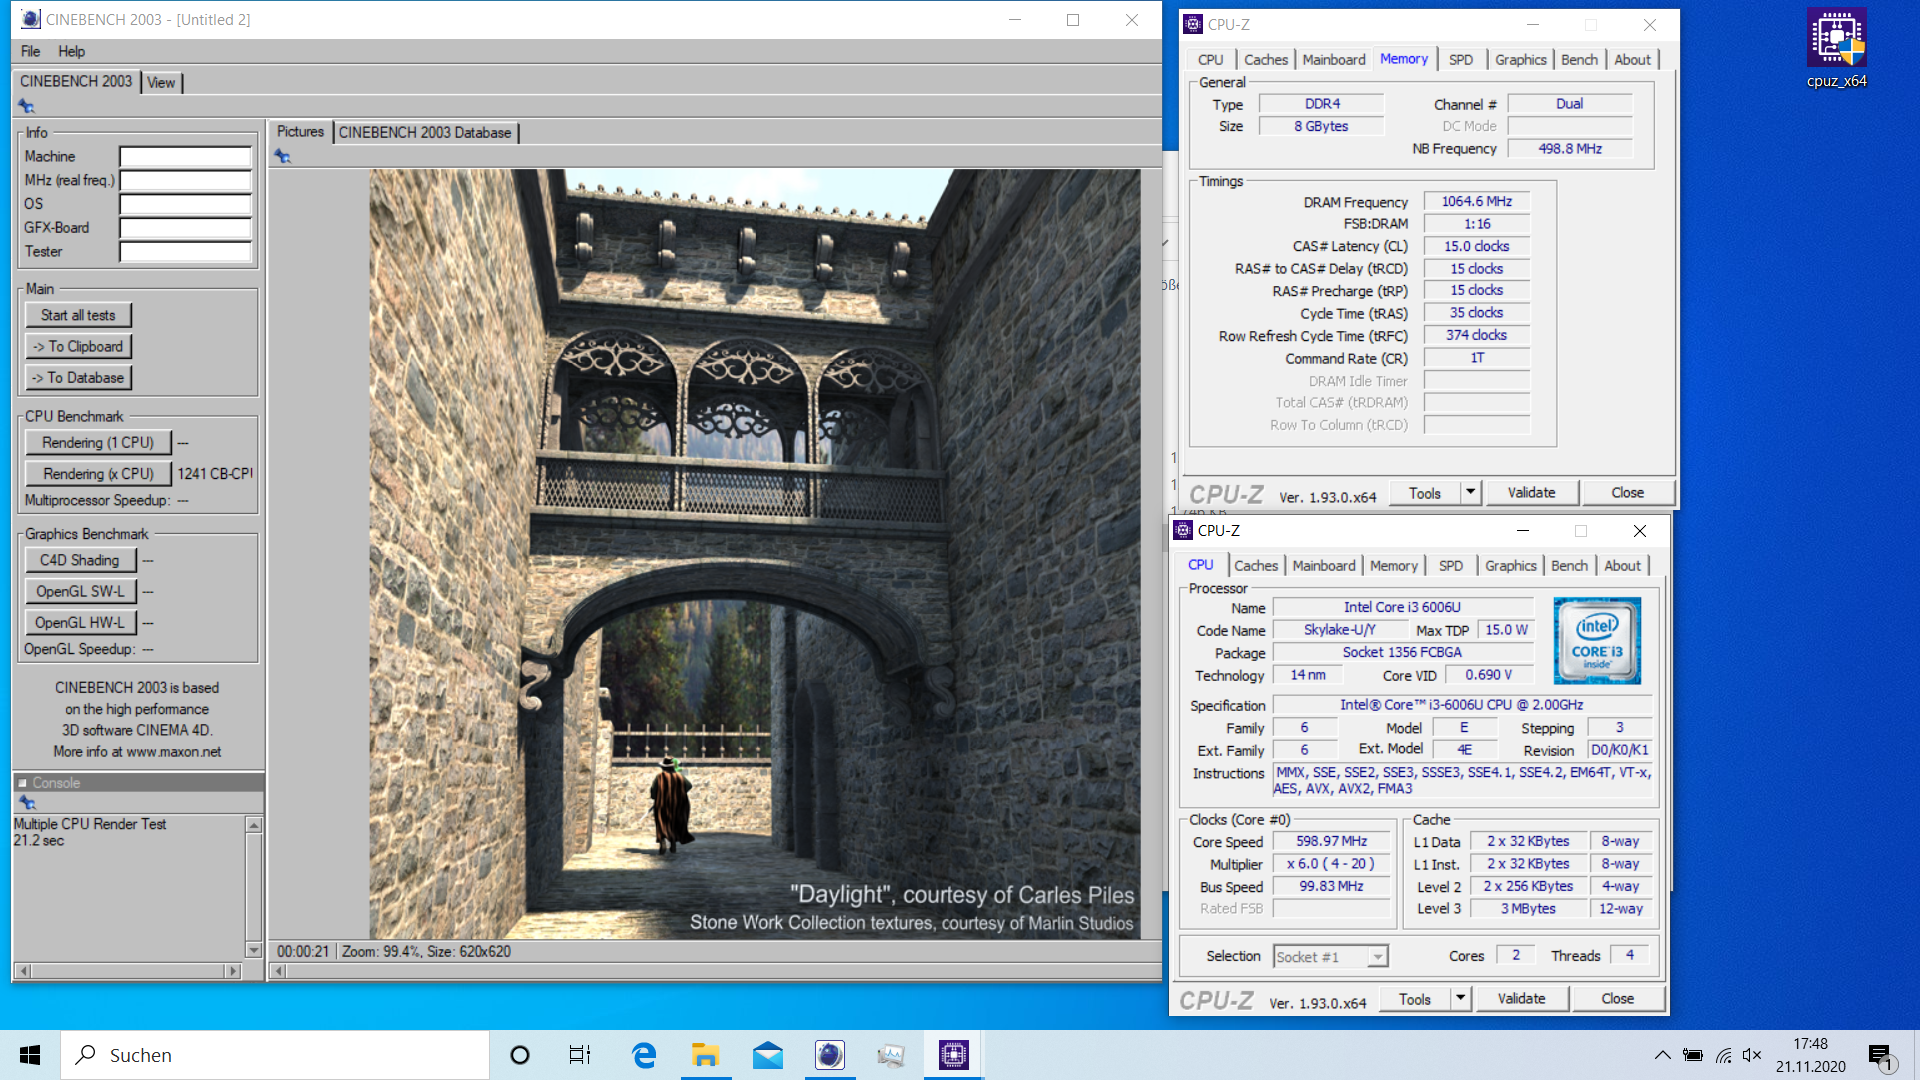This screenshot has height=1080, width=1920.
Task: Open cpuz_x64 desktop shortcut icon
Action: [x=1836, y=49]
